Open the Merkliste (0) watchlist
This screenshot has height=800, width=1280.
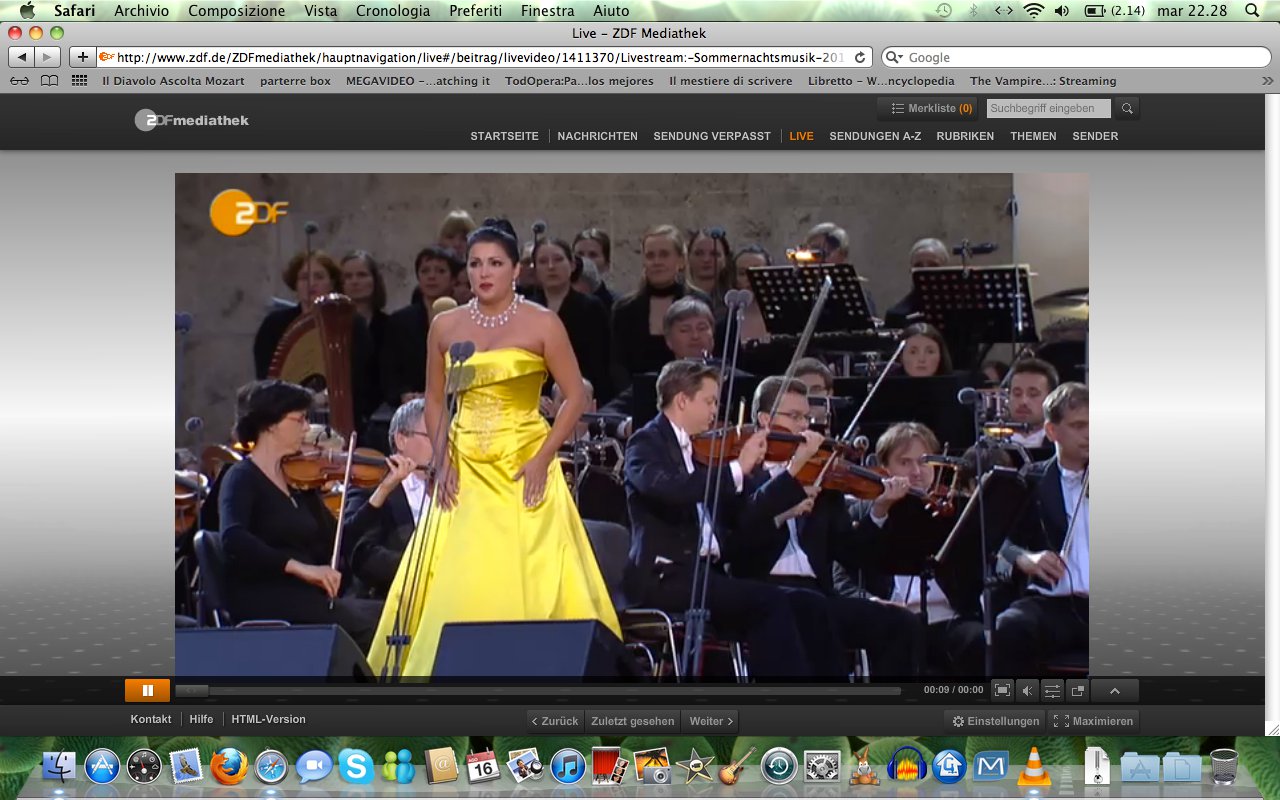coord(930,108)
